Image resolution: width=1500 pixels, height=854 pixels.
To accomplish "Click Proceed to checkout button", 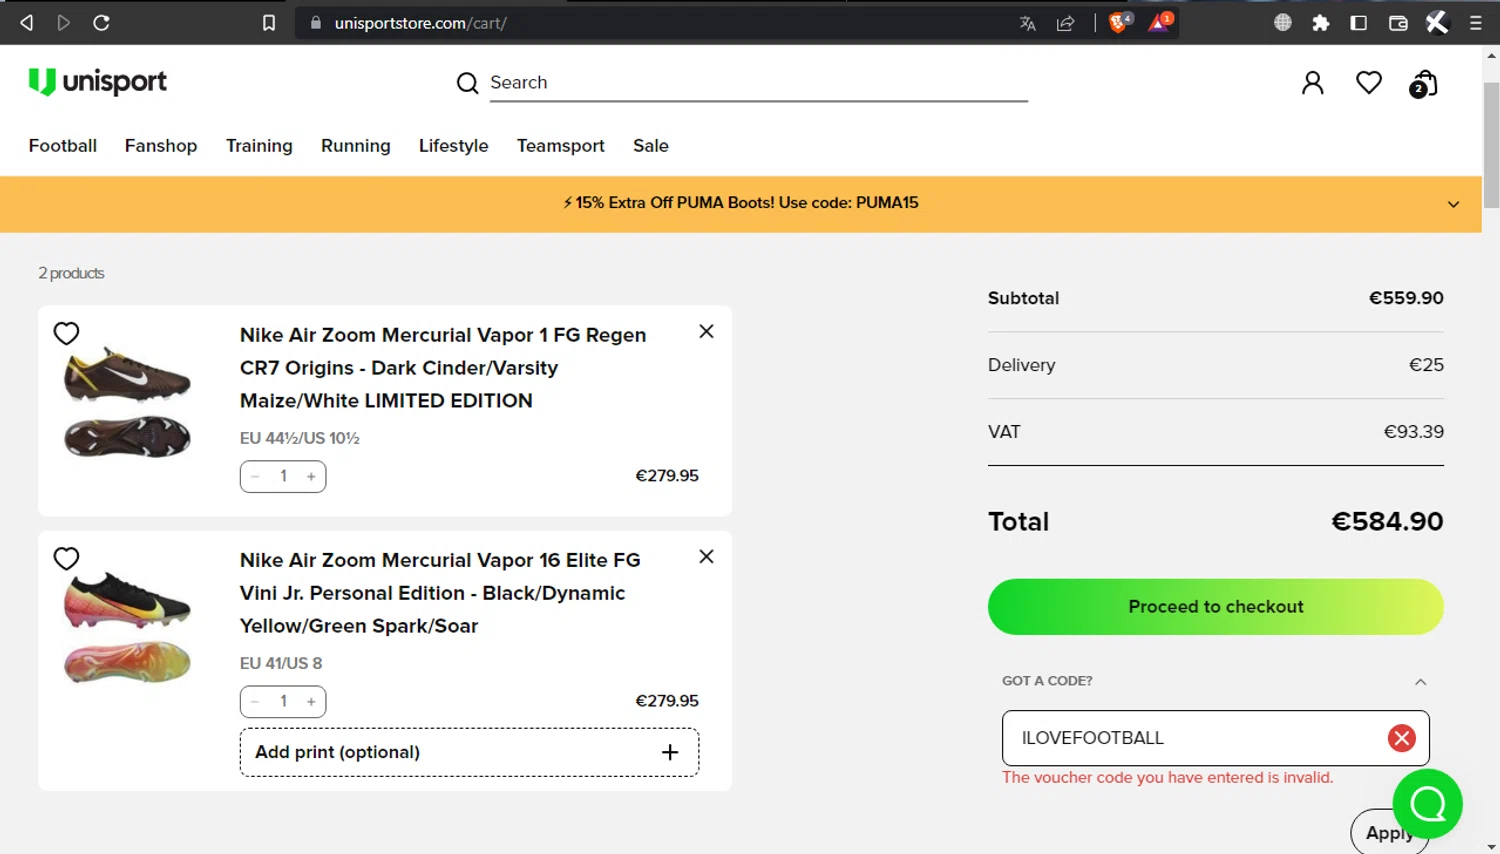I will pyautogui.click(x=1215, y=607).
